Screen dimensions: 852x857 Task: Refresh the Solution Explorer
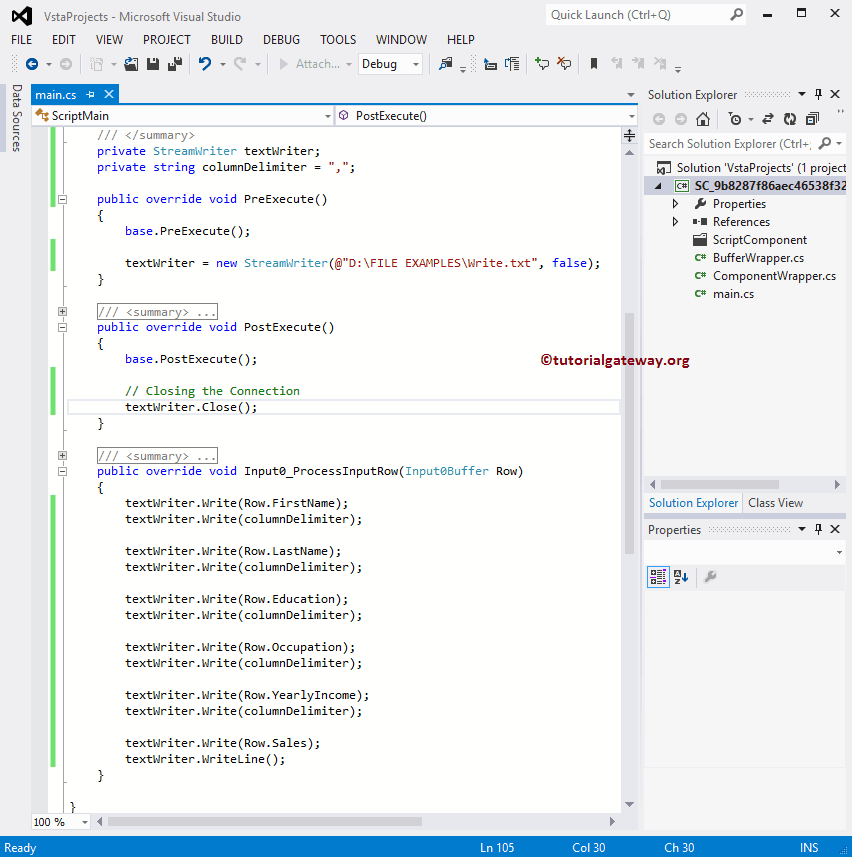[790, 118]
